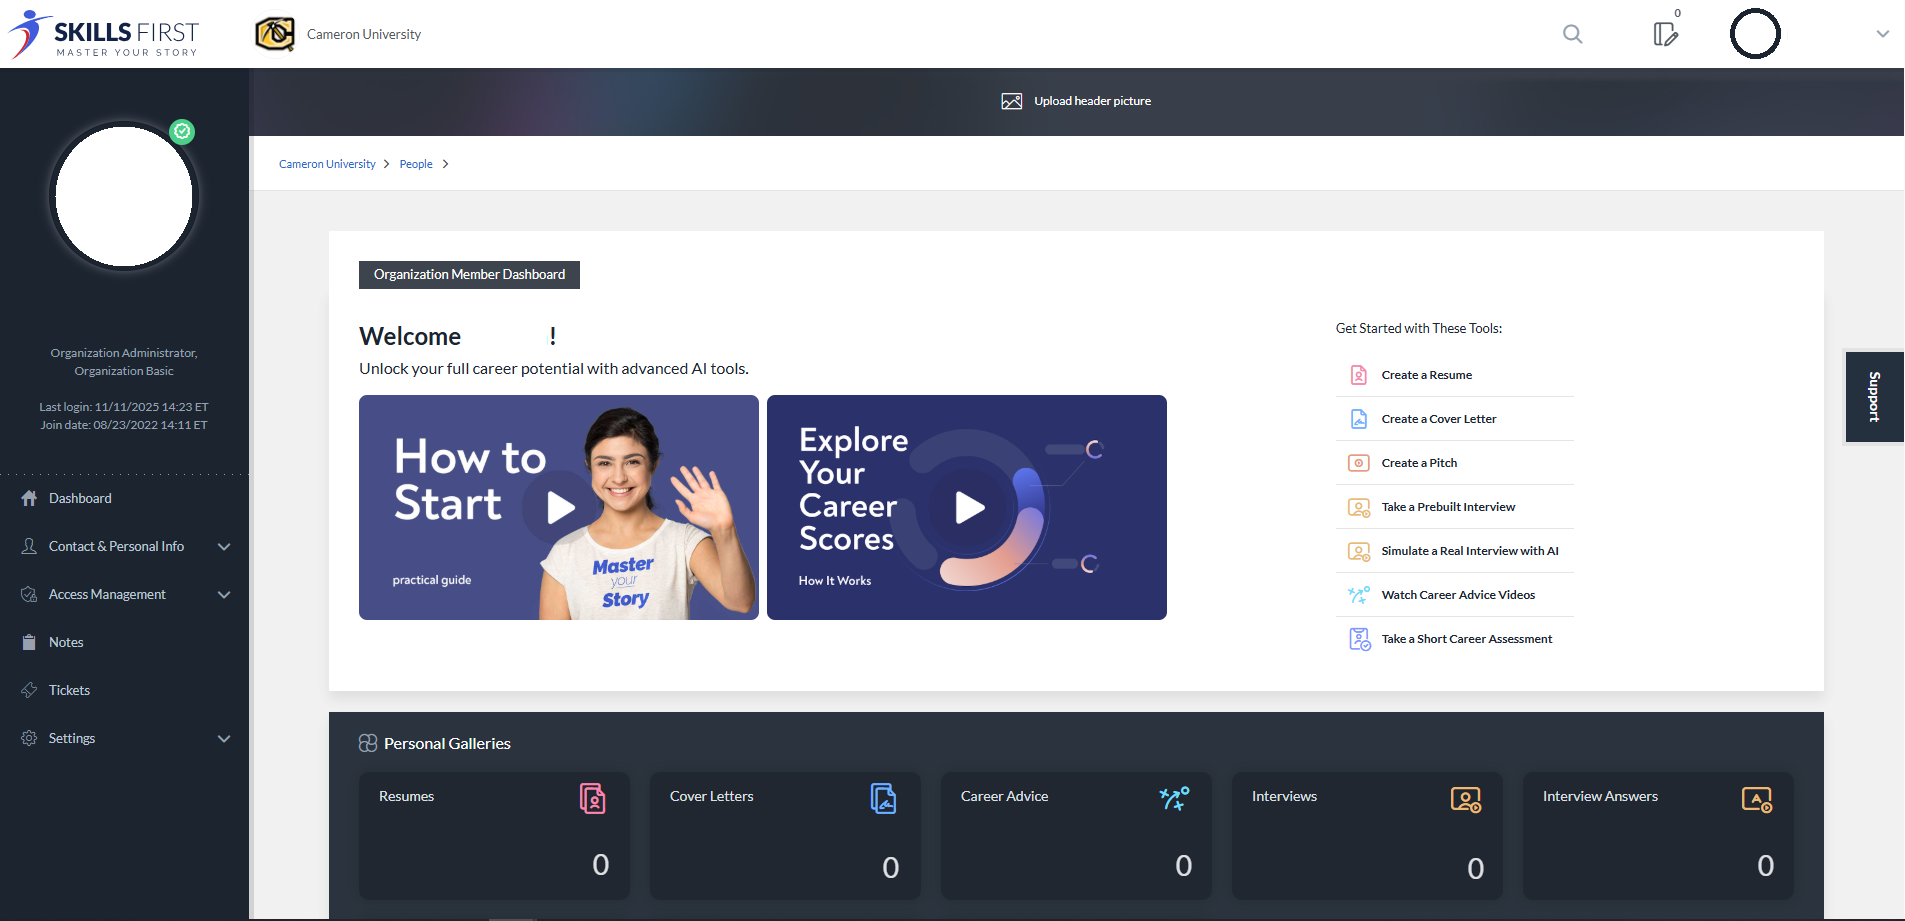
Task: Play the How to Start video
Action: [560, 507]
